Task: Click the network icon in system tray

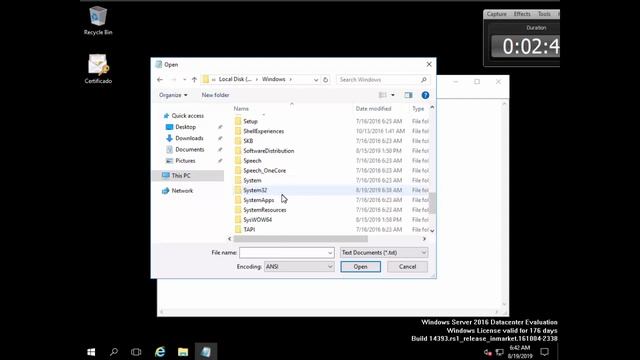Action: pyautogui.click(x=500, y=352)
